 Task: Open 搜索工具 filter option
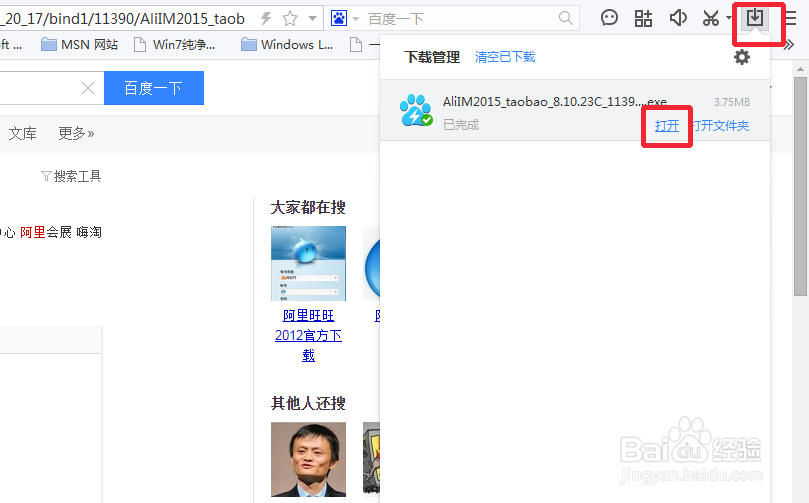71,176
